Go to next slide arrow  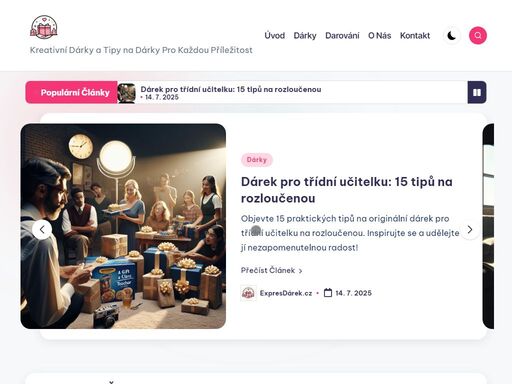click(x=470, y=230)
